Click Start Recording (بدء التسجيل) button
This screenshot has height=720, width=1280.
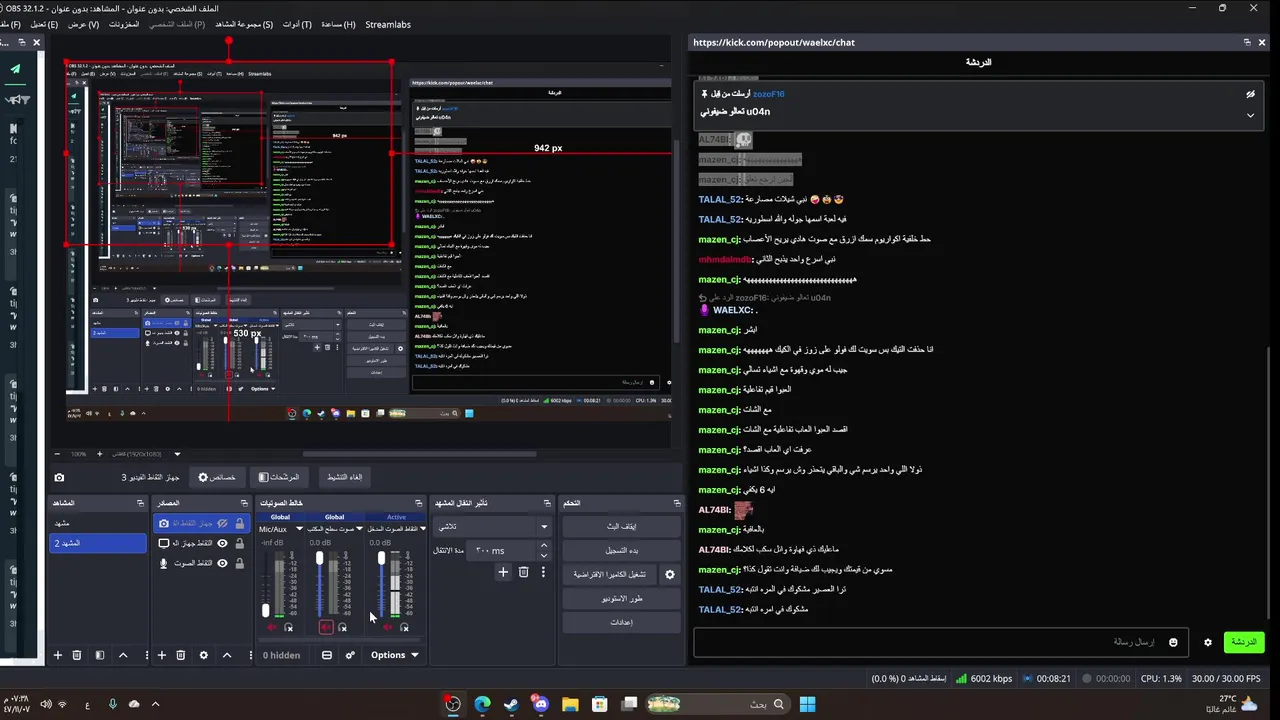(x=621, y=550)
